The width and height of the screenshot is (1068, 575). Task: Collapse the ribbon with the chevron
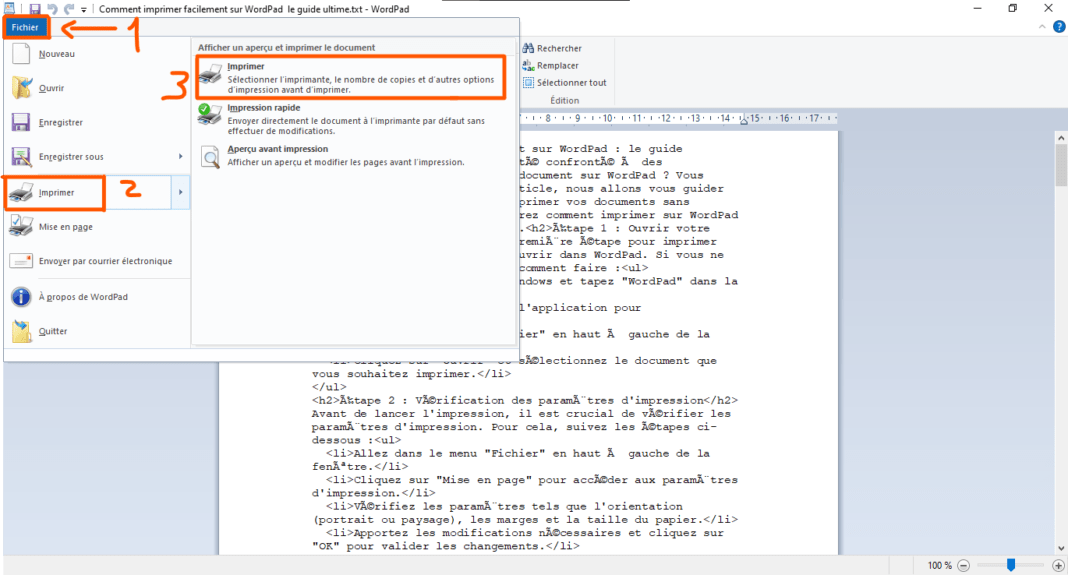(1042, 27)
